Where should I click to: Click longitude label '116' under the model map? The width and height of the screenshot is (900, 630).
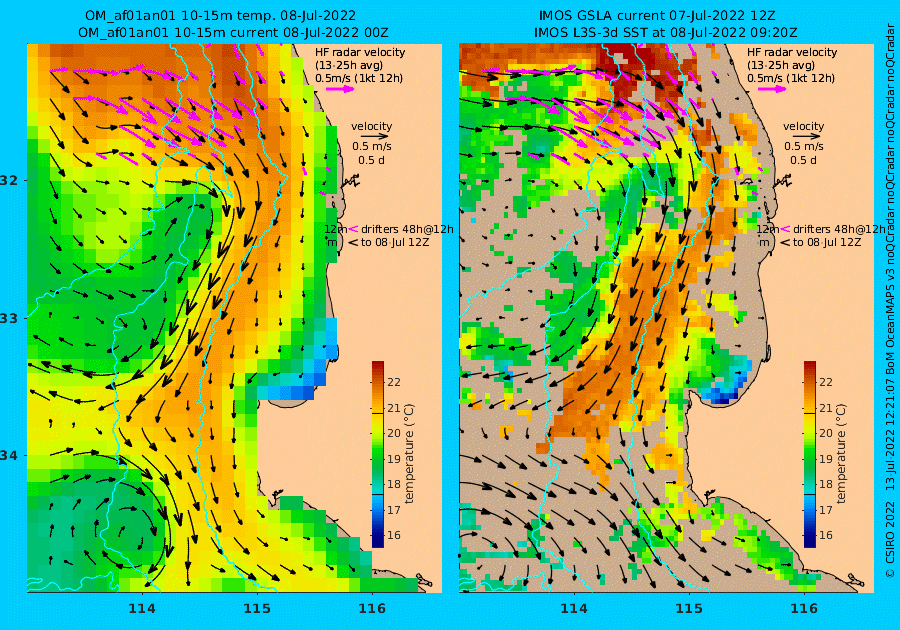372,609
